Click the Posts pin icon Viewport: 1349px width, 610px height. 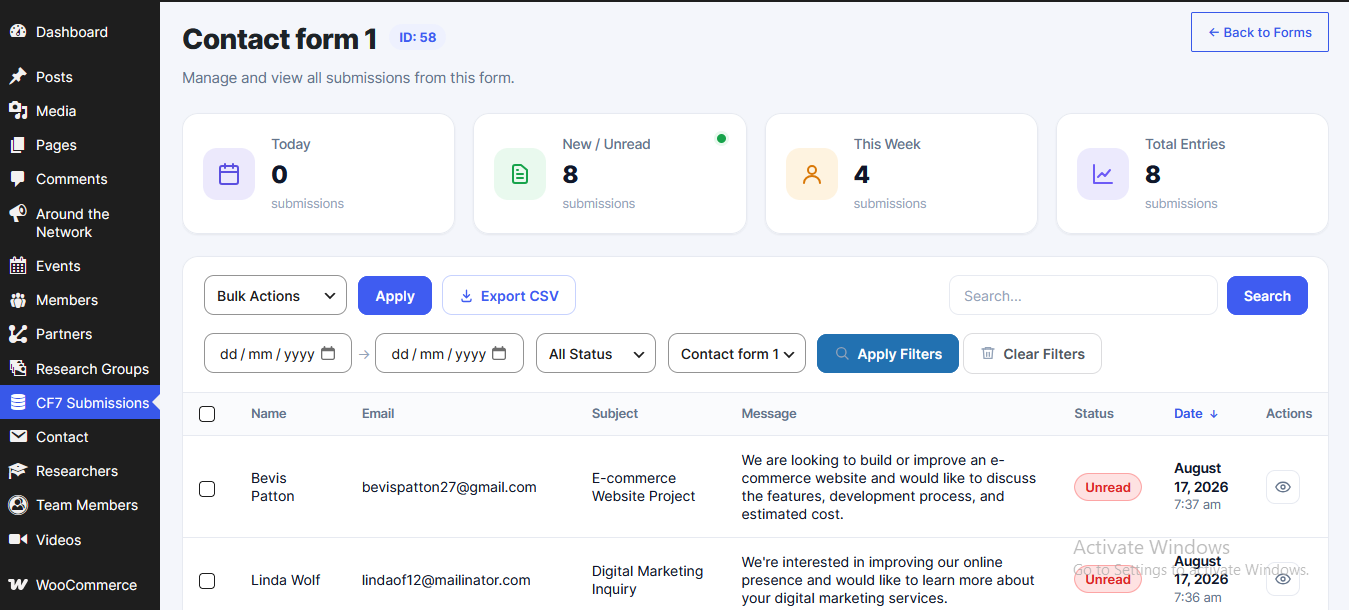pyautogui.click(x=18, y=77)
